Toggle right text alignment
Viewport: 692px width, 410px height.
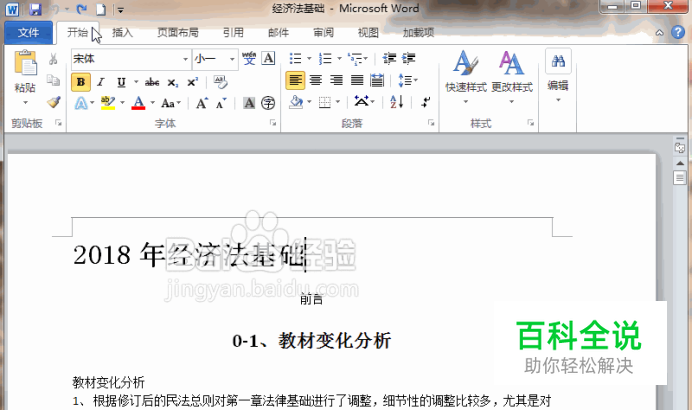[336, 80]
